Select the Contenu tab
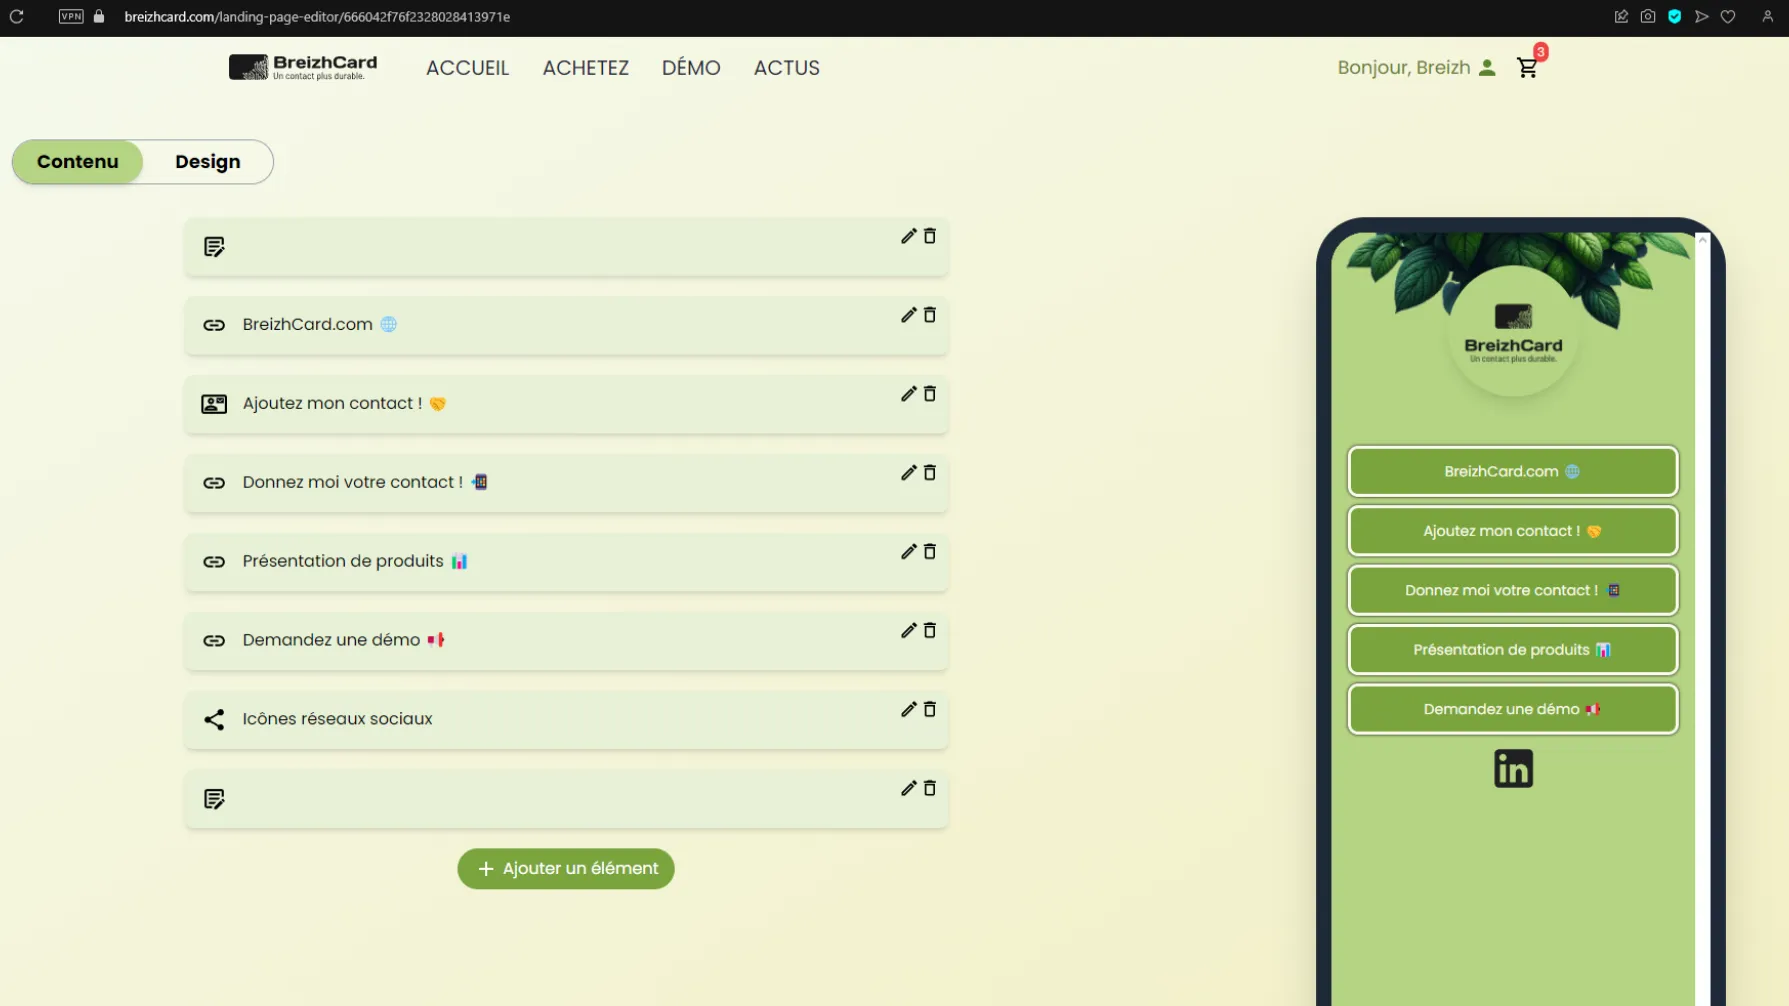The image size is (1789, 1006). (x=78, y=162)
